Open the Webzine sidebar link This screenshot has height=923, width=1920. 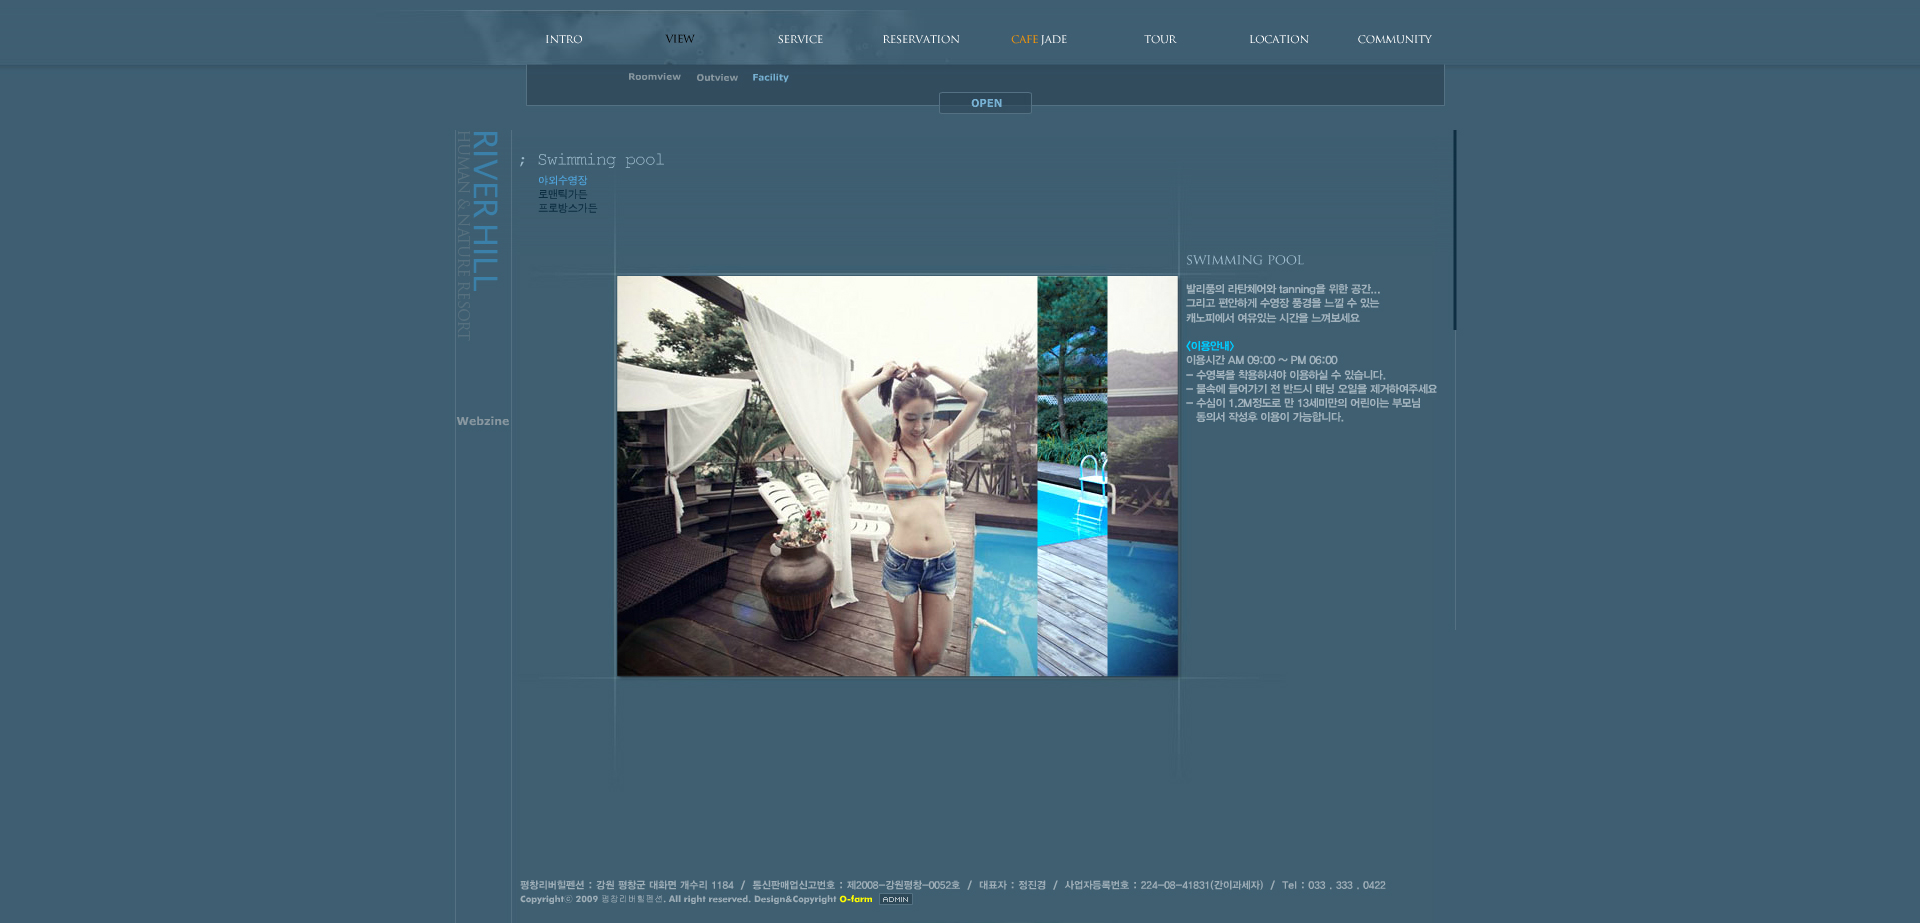click(483, 421)
